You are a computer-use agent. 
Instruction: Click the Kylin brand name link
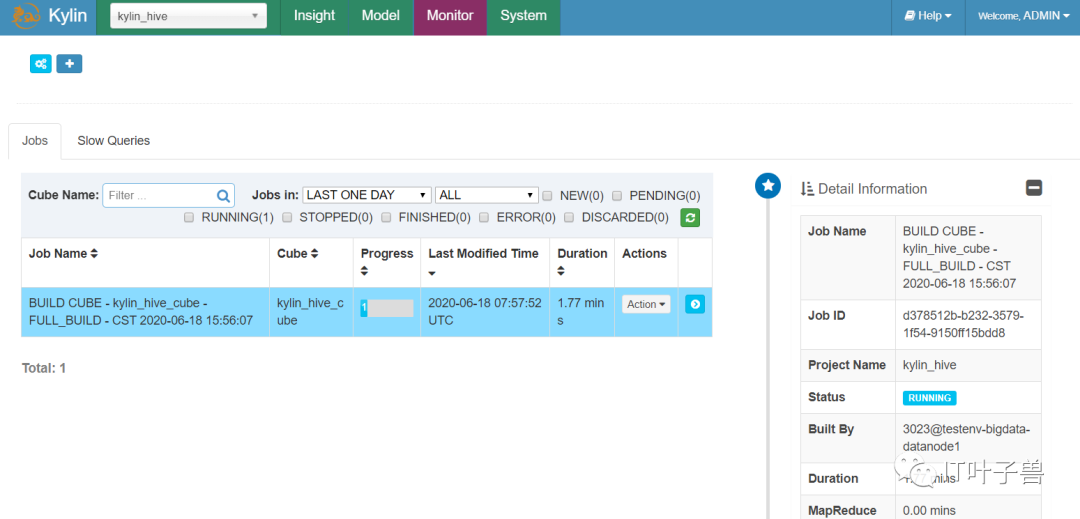coord(68,16)
